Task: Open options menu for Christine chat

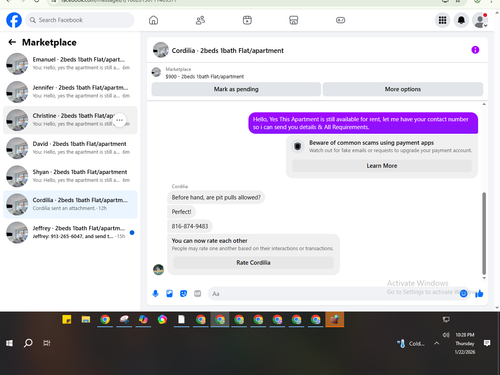Action: 120,120
